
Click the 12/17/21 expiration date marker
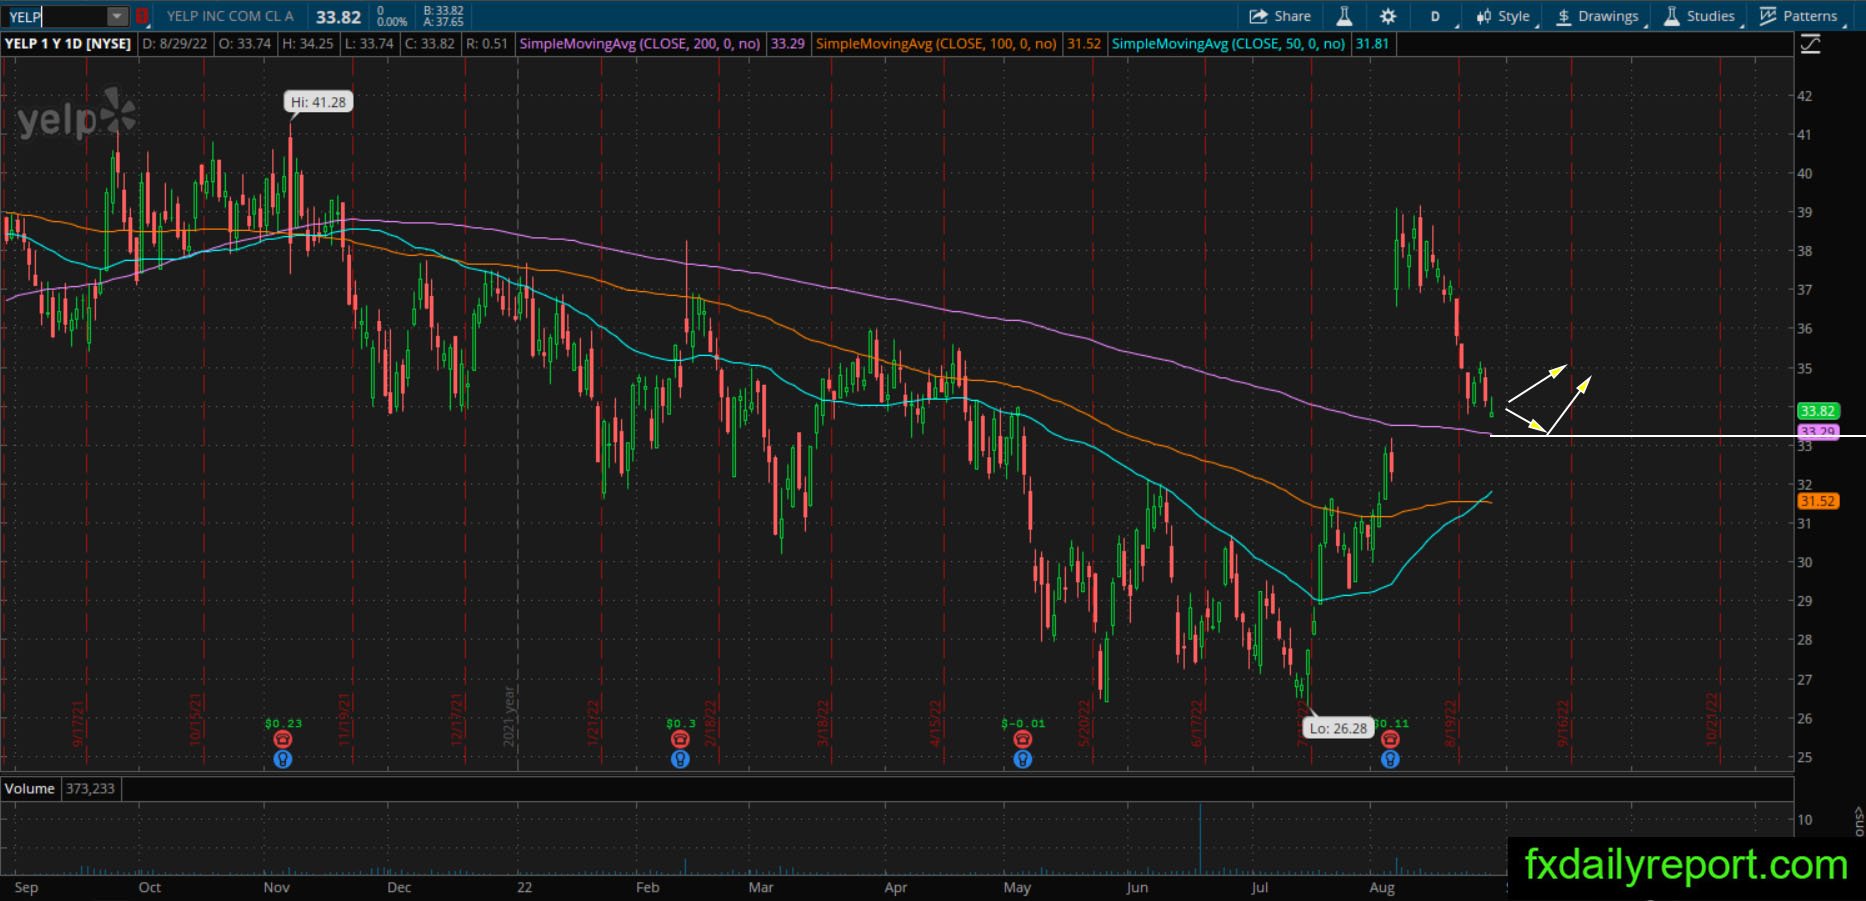[x=457, y=719]
